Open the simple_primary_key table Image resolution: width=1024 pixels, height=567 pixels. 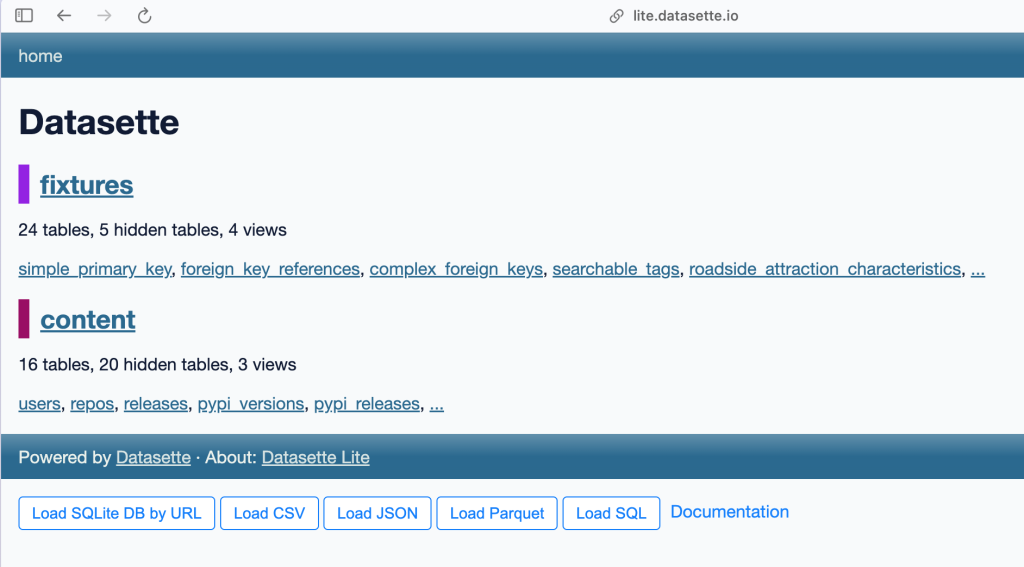[x=95, y=269]
